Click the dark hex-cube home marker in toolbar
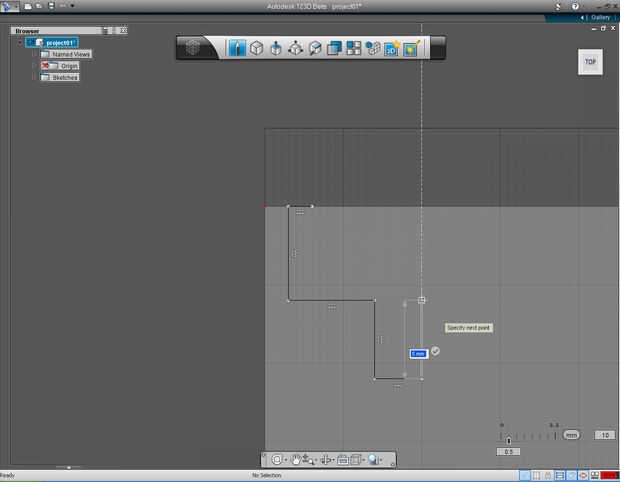620x482 pixels. click(193, 48)
